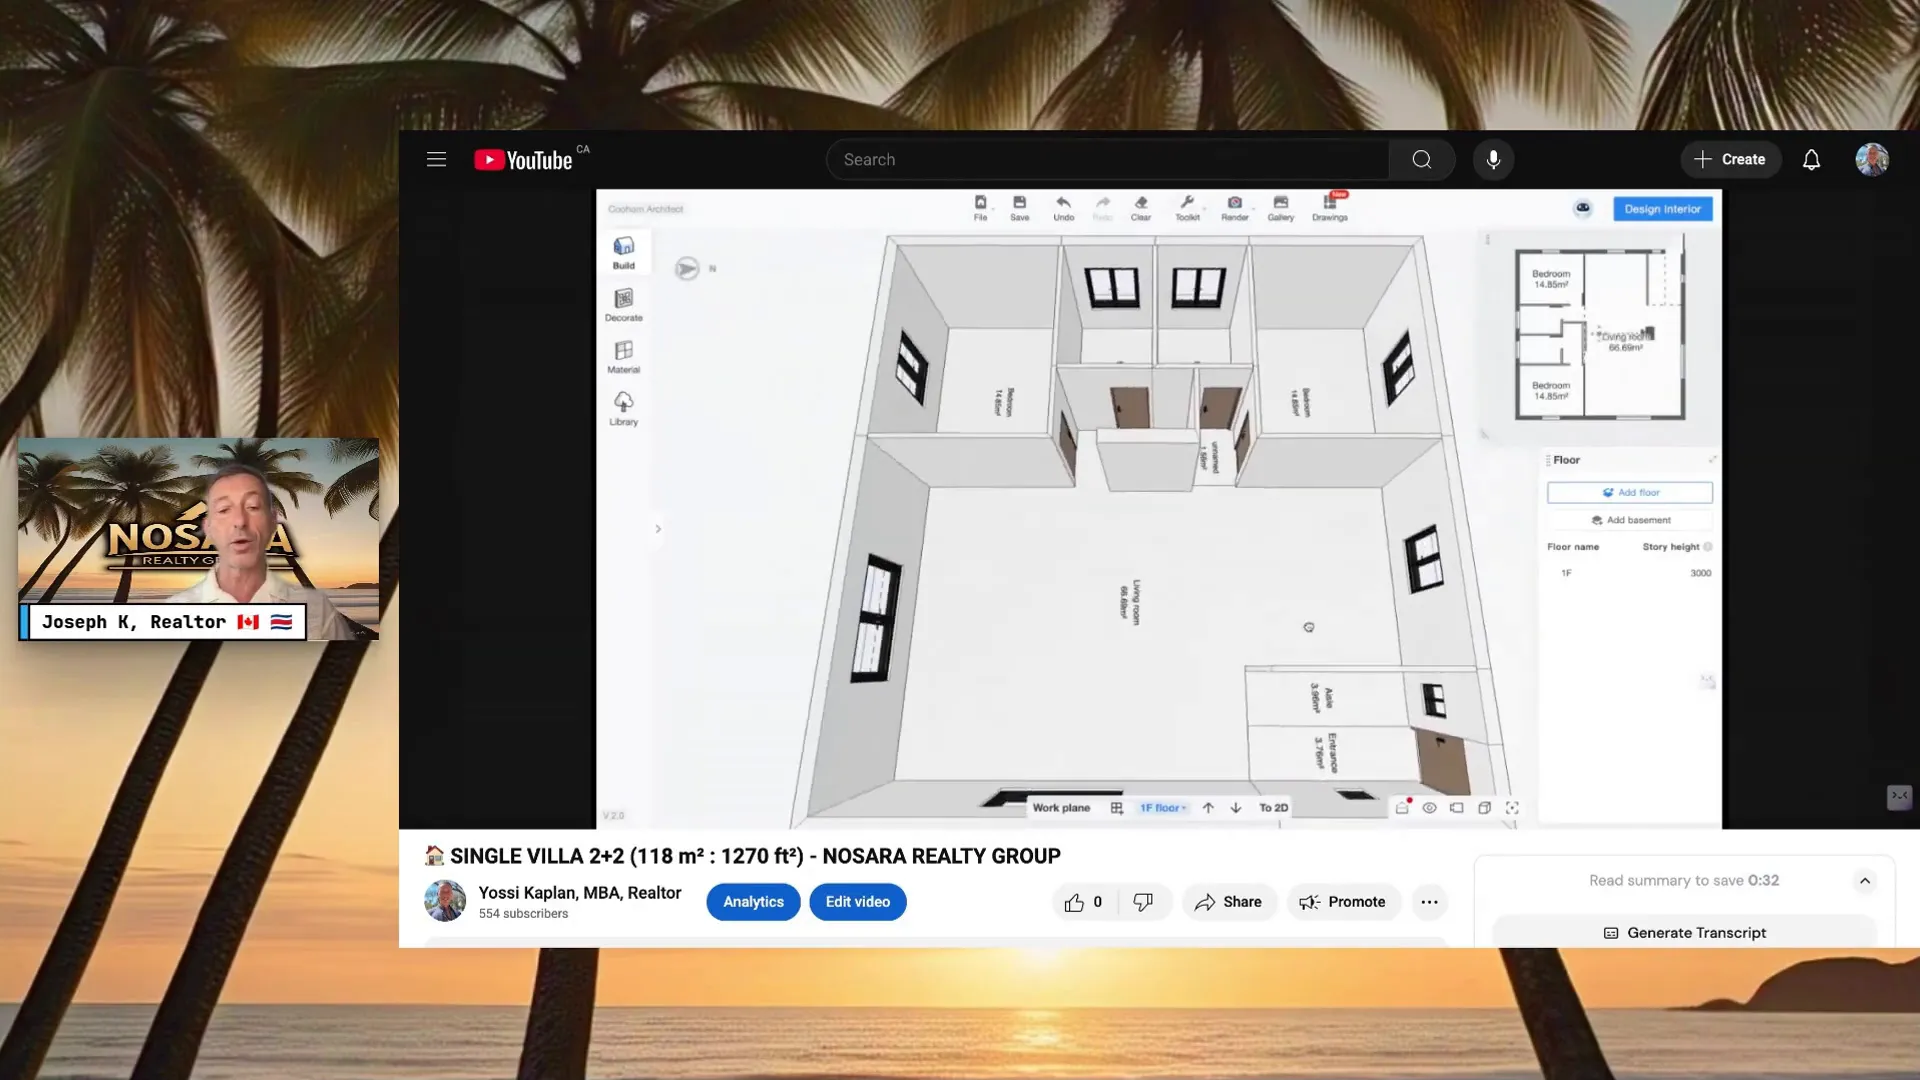Click the Clear icon in the toolbar

[x=1141, y=208]
